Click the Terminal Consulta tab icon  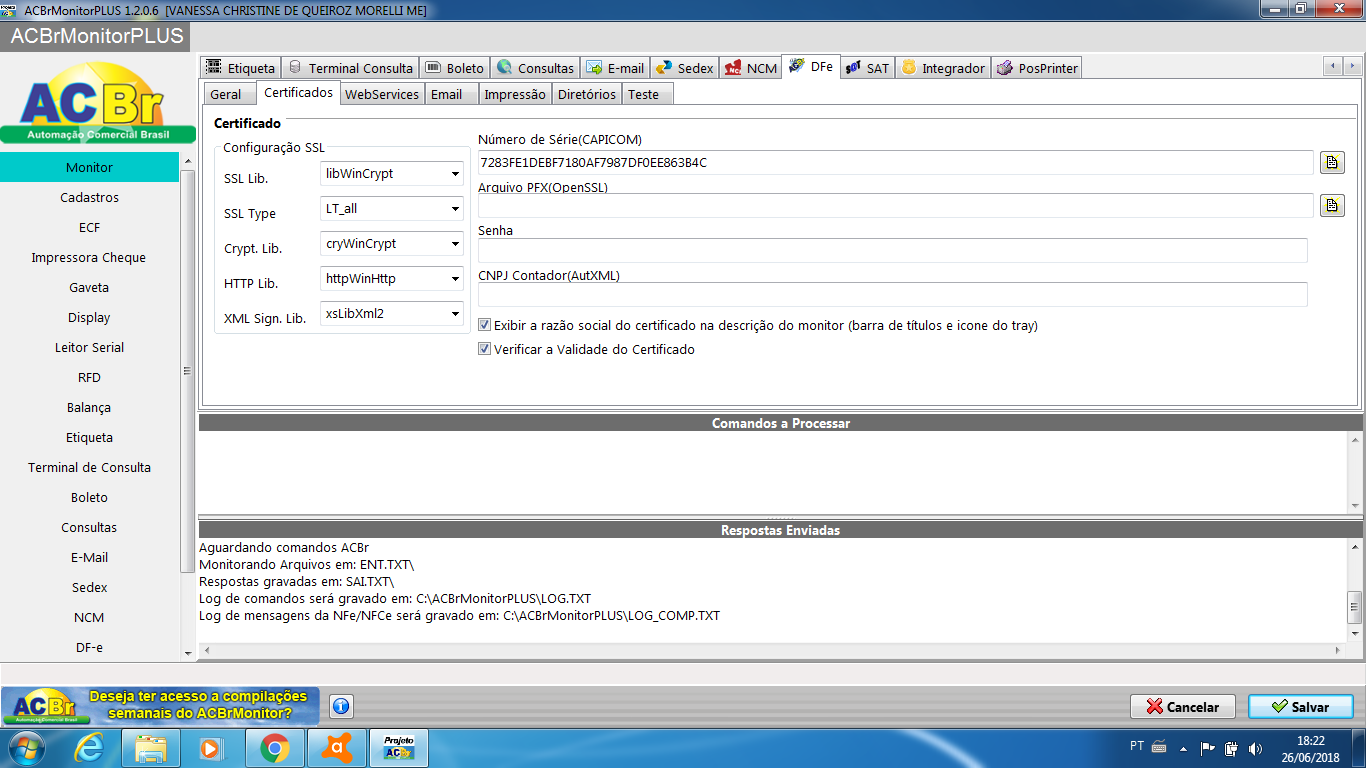pos(295,67)
